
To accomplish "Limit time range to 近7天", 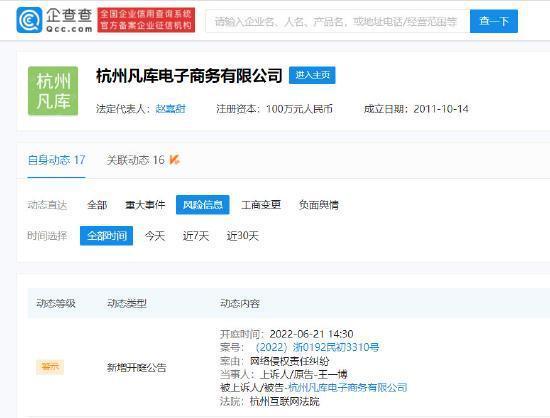I will [196, 236].
